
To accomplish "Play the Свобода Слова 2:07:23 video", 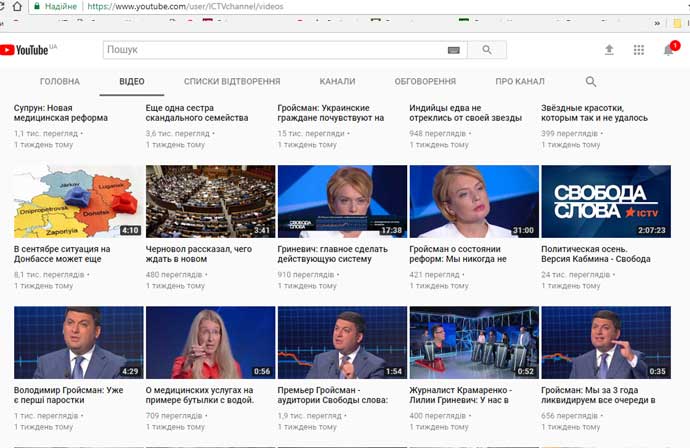I will click(605, 201).
